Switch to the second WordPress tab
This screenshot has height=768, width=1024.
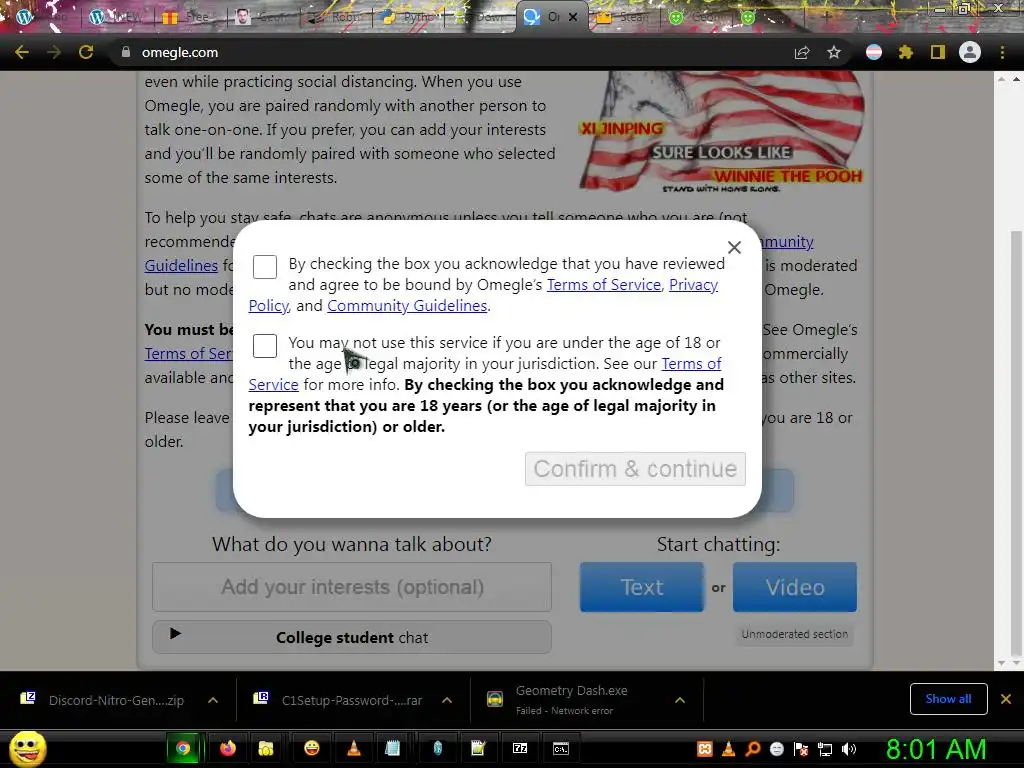pyautogui.click(x=116, y=17)
